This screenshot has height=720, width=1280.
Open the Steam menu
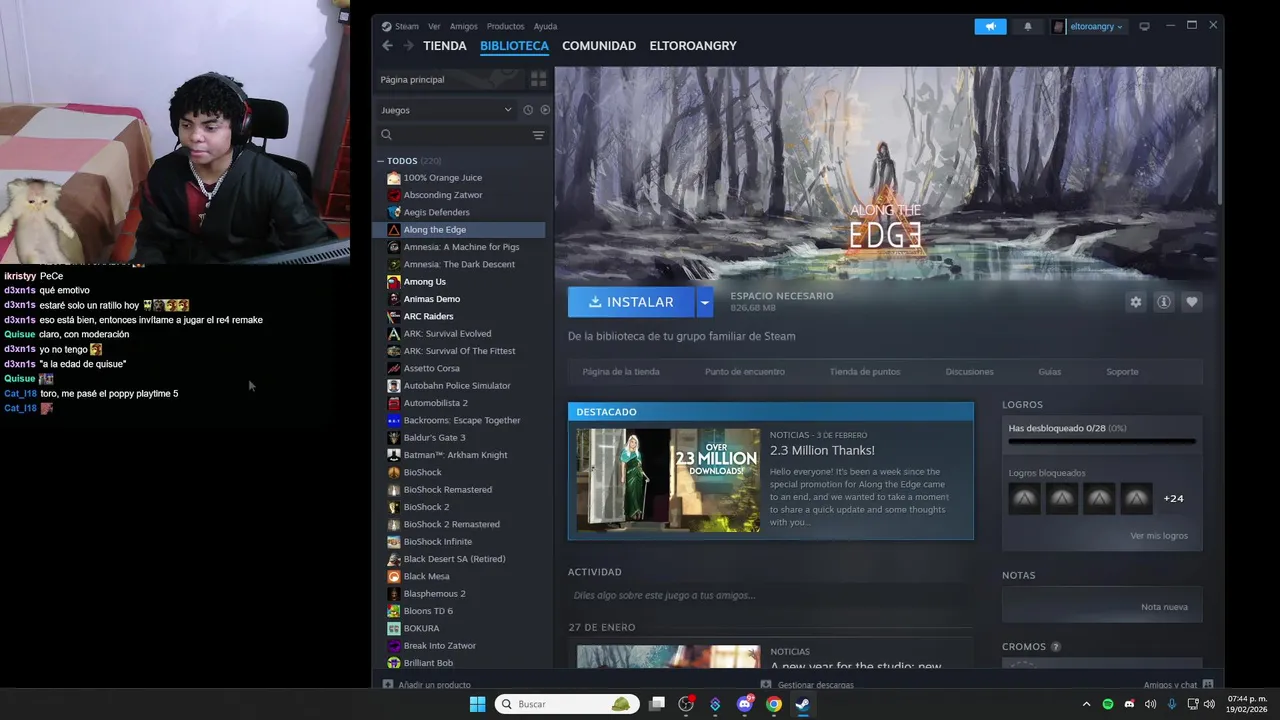point(406,26)
